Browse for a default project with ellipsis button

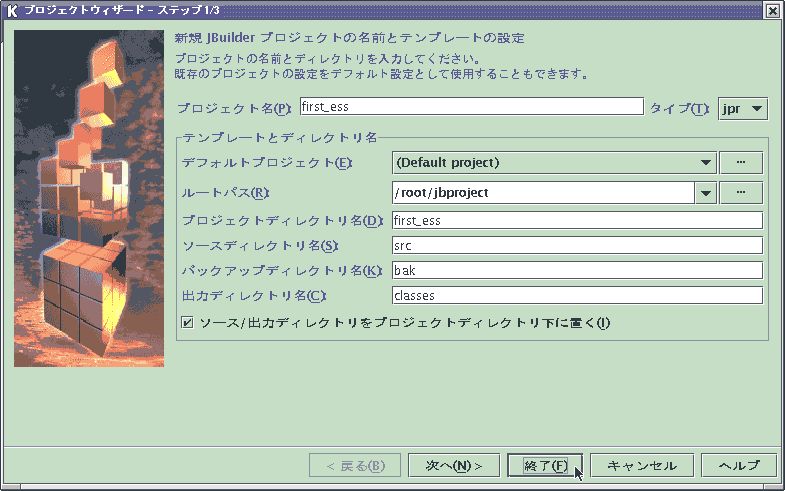click(x=741, y=163)
